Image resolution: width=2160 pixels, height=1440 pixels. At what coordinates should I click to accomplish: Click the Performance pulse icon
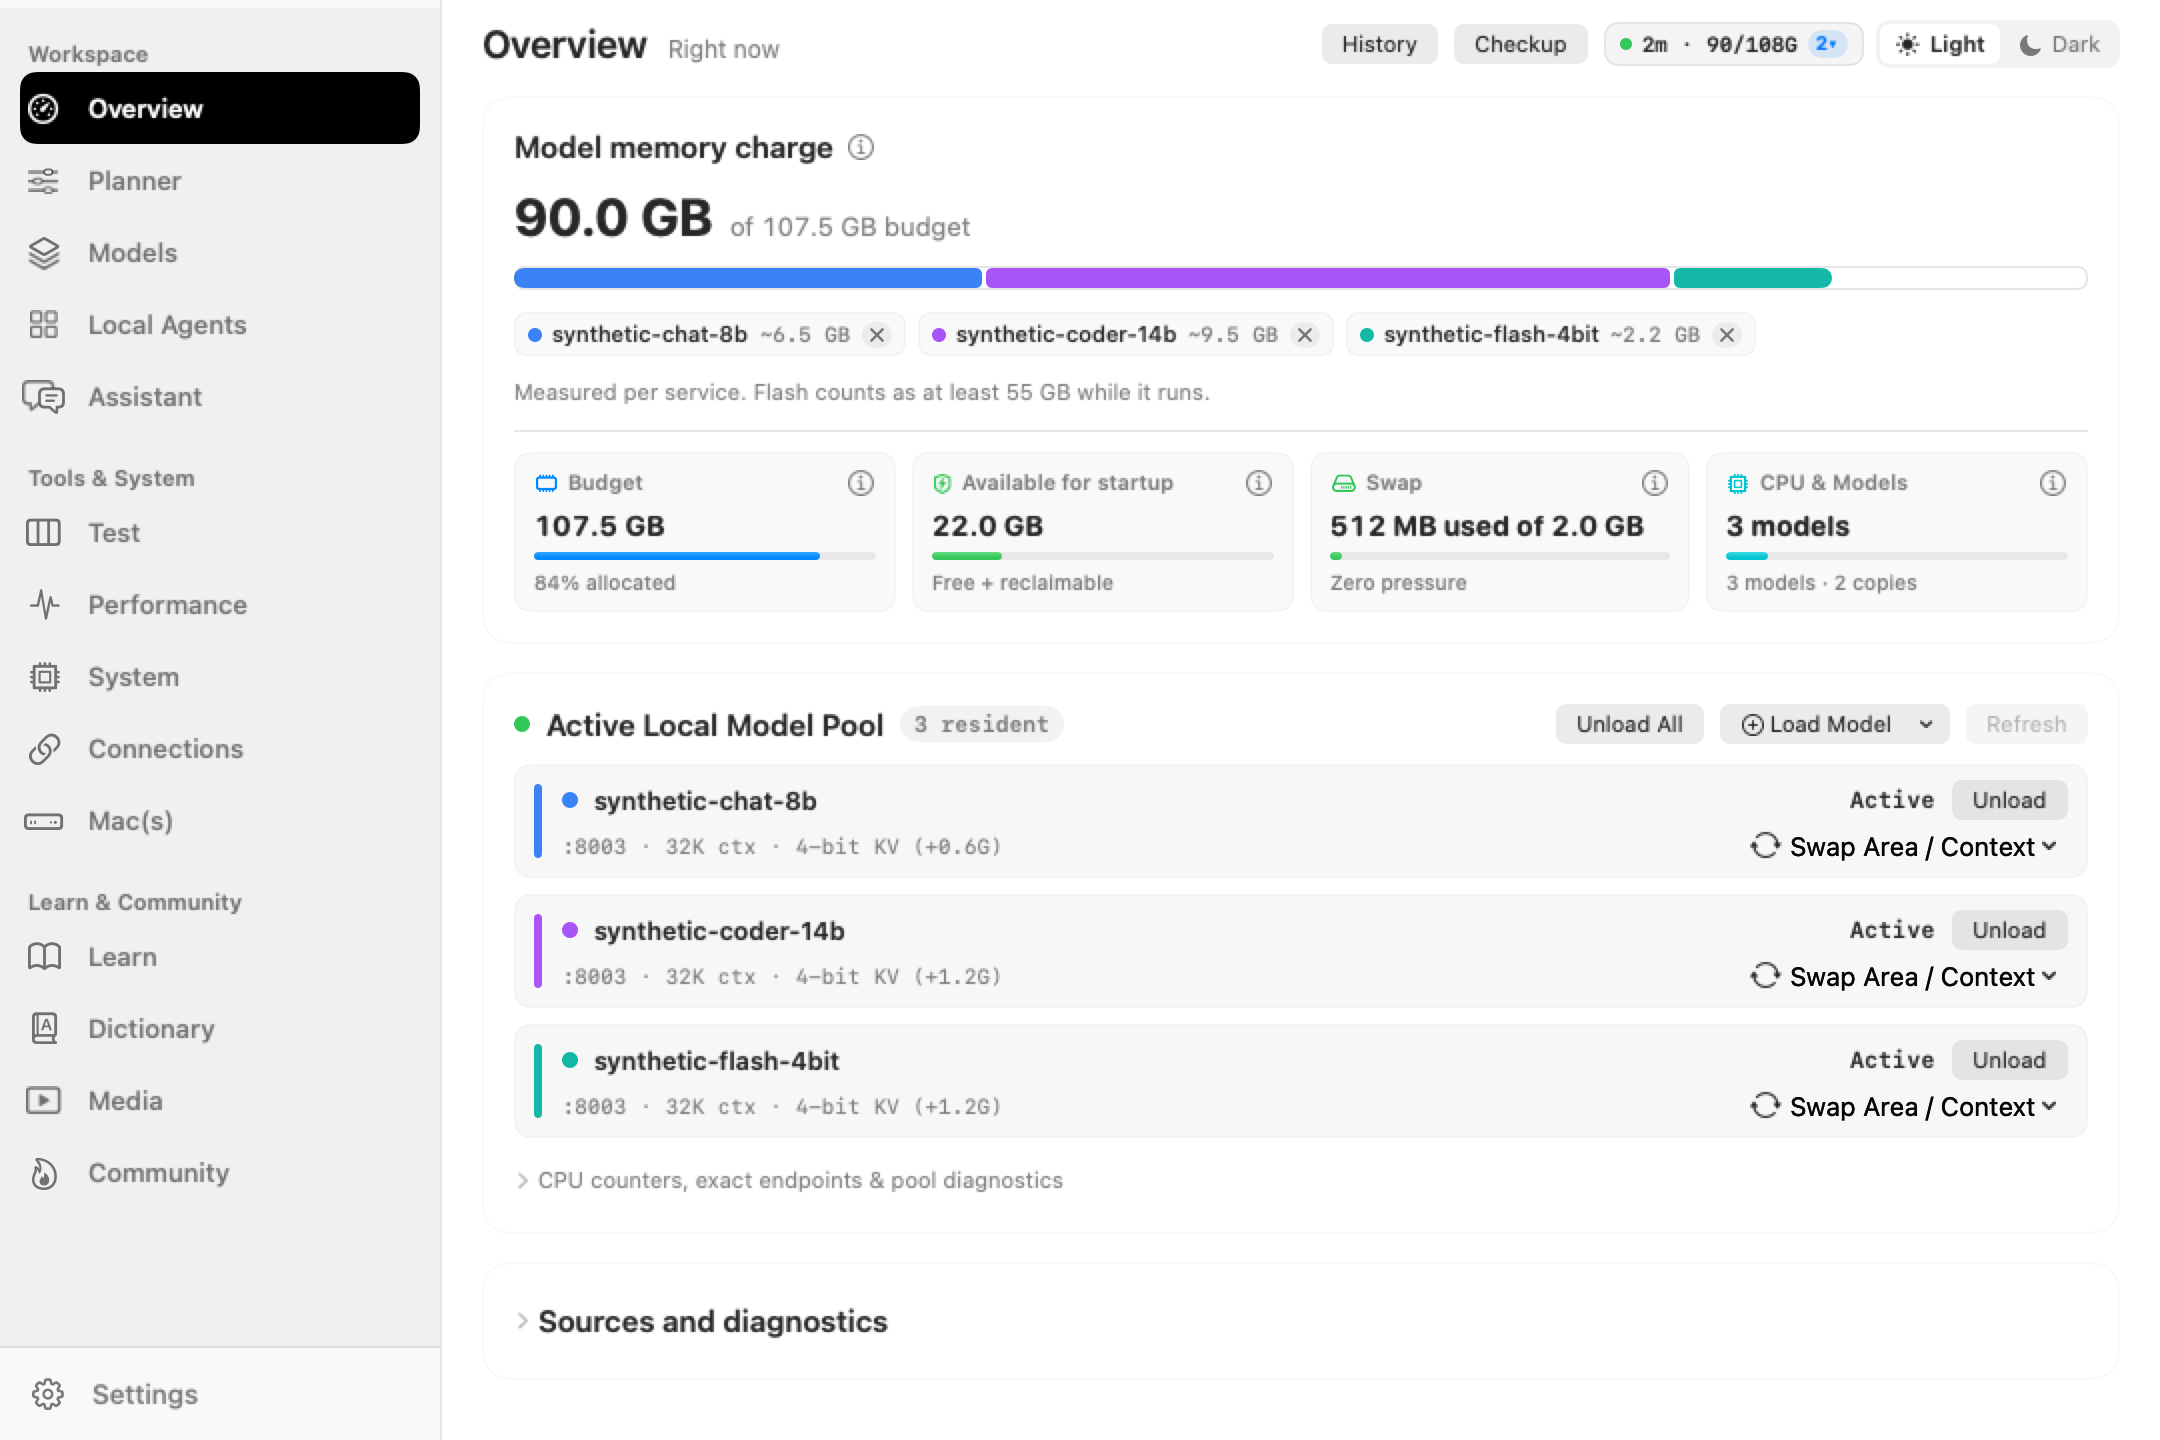(x=44, y=605)
